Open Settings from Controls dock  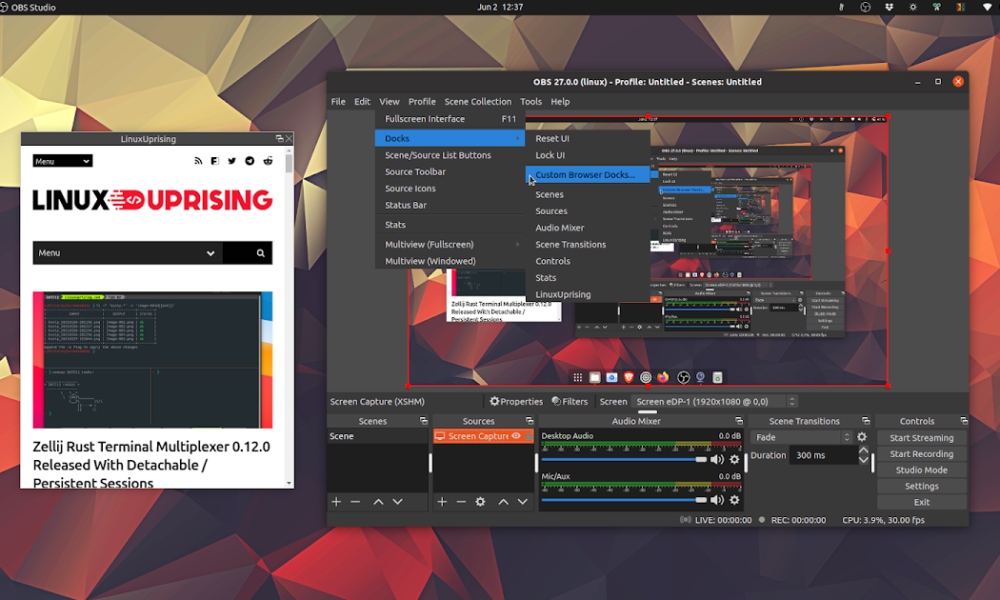tap(922, 486)
